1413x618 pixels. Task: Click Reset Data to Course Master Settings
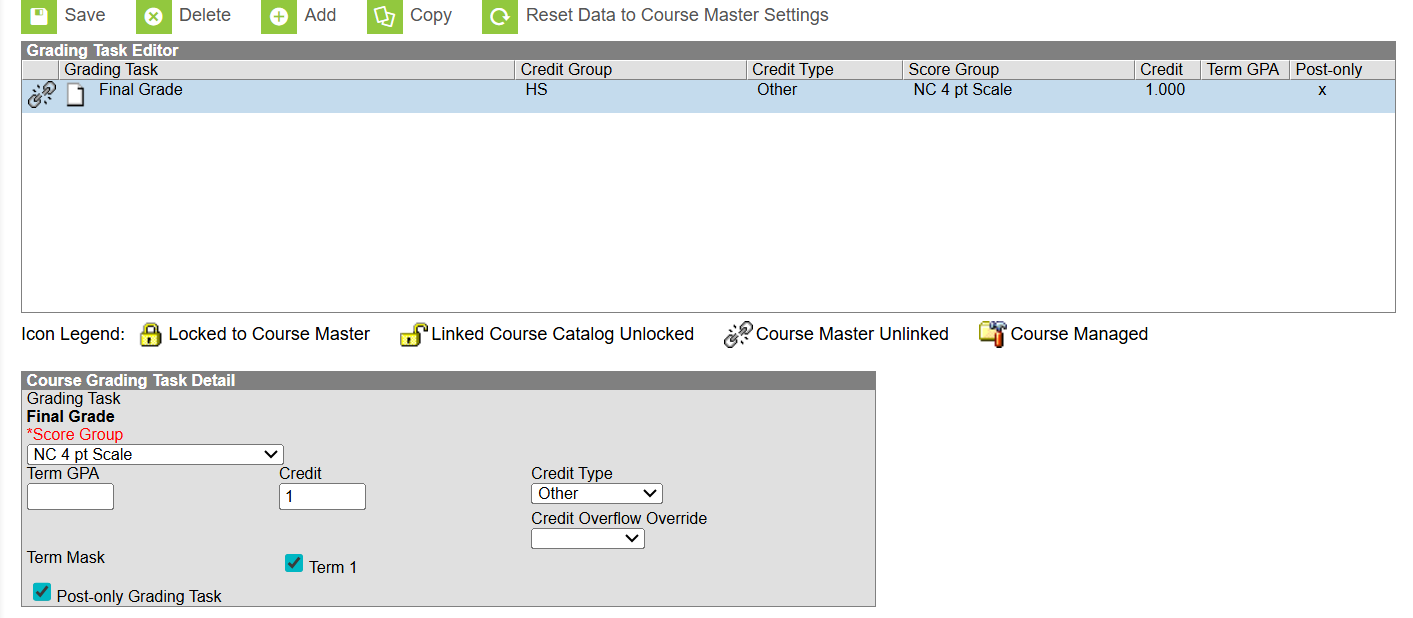(677, 15)
